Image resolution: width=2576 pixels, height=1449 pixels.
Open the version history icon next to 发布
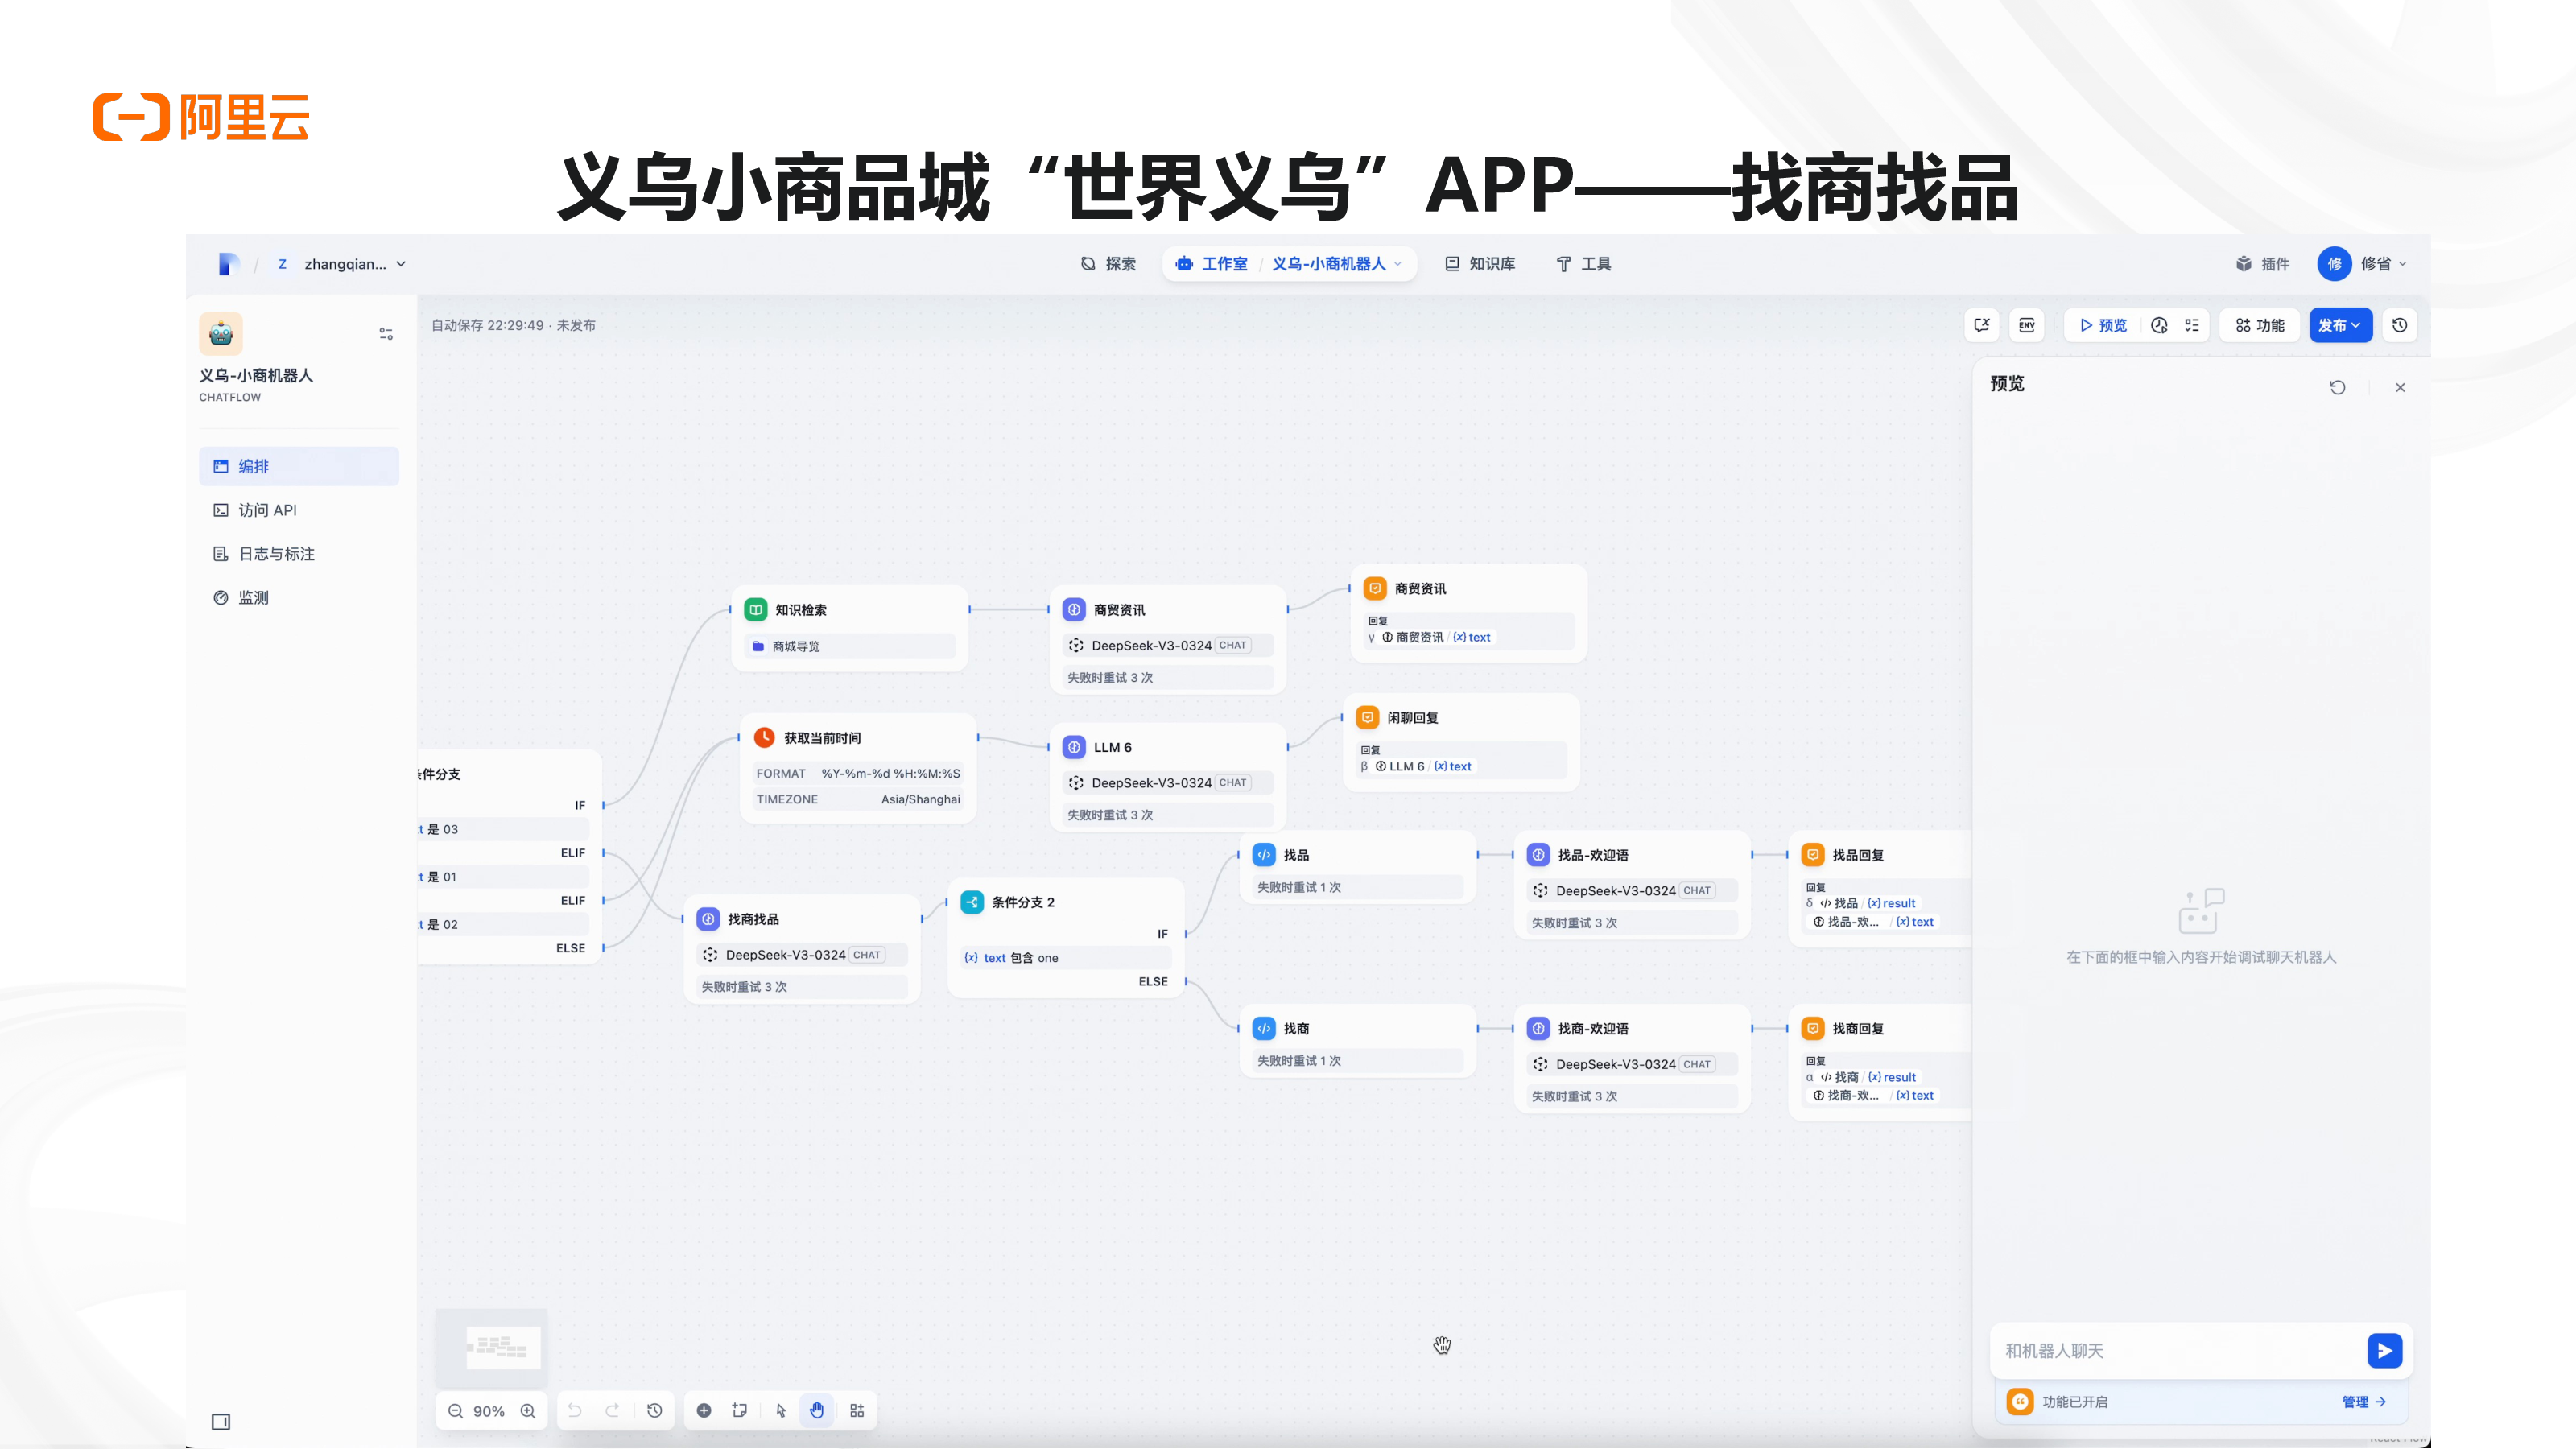tap(2399, 325)
